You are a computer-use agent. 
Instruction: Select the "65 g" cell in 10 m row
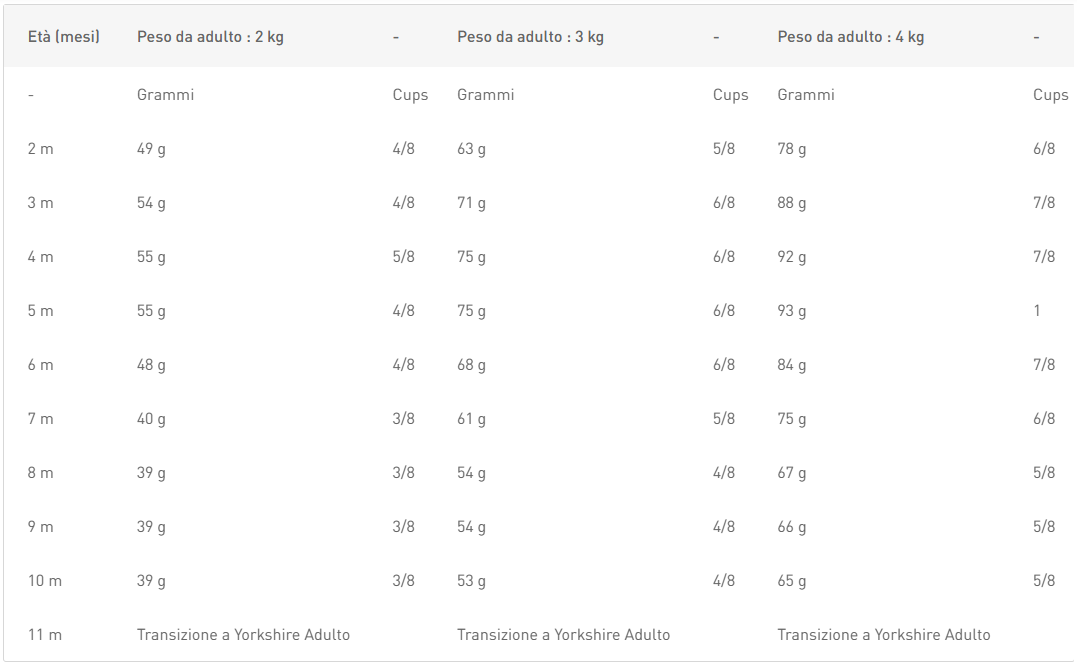tap(791, 581)
